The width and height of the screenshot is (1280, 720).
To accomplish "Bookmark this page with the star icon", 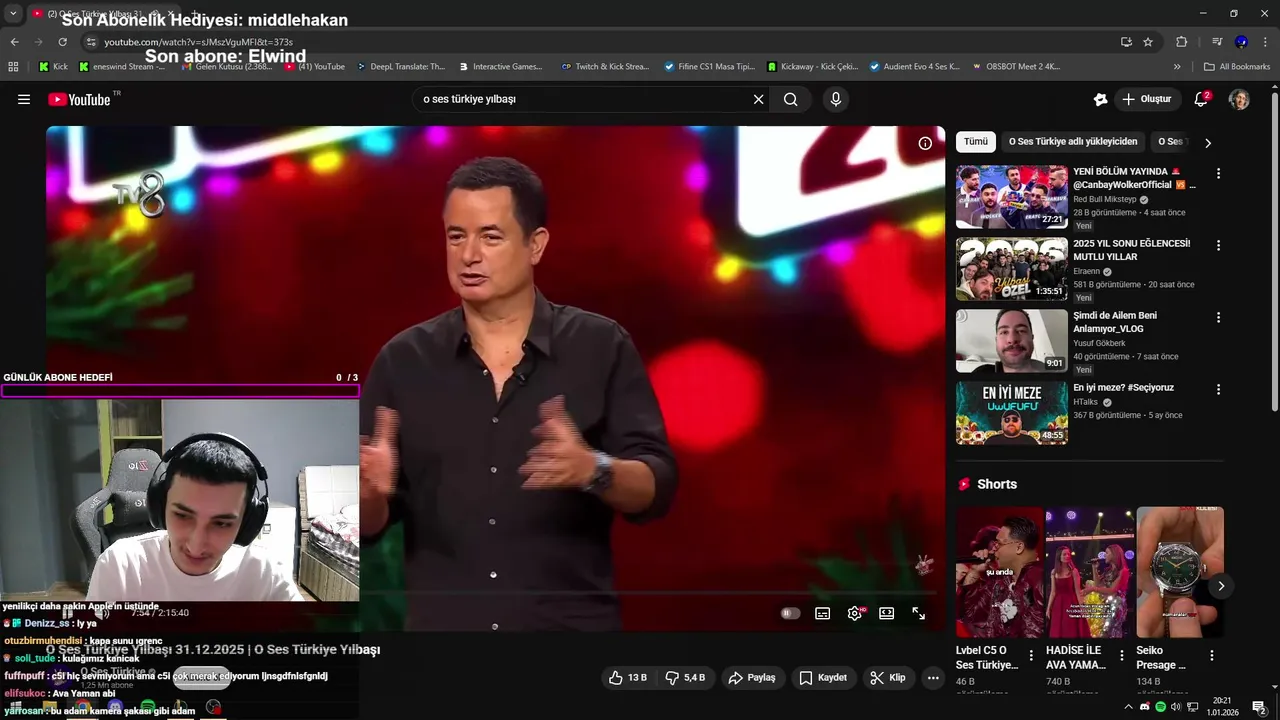I will (x=1148, y=42).
